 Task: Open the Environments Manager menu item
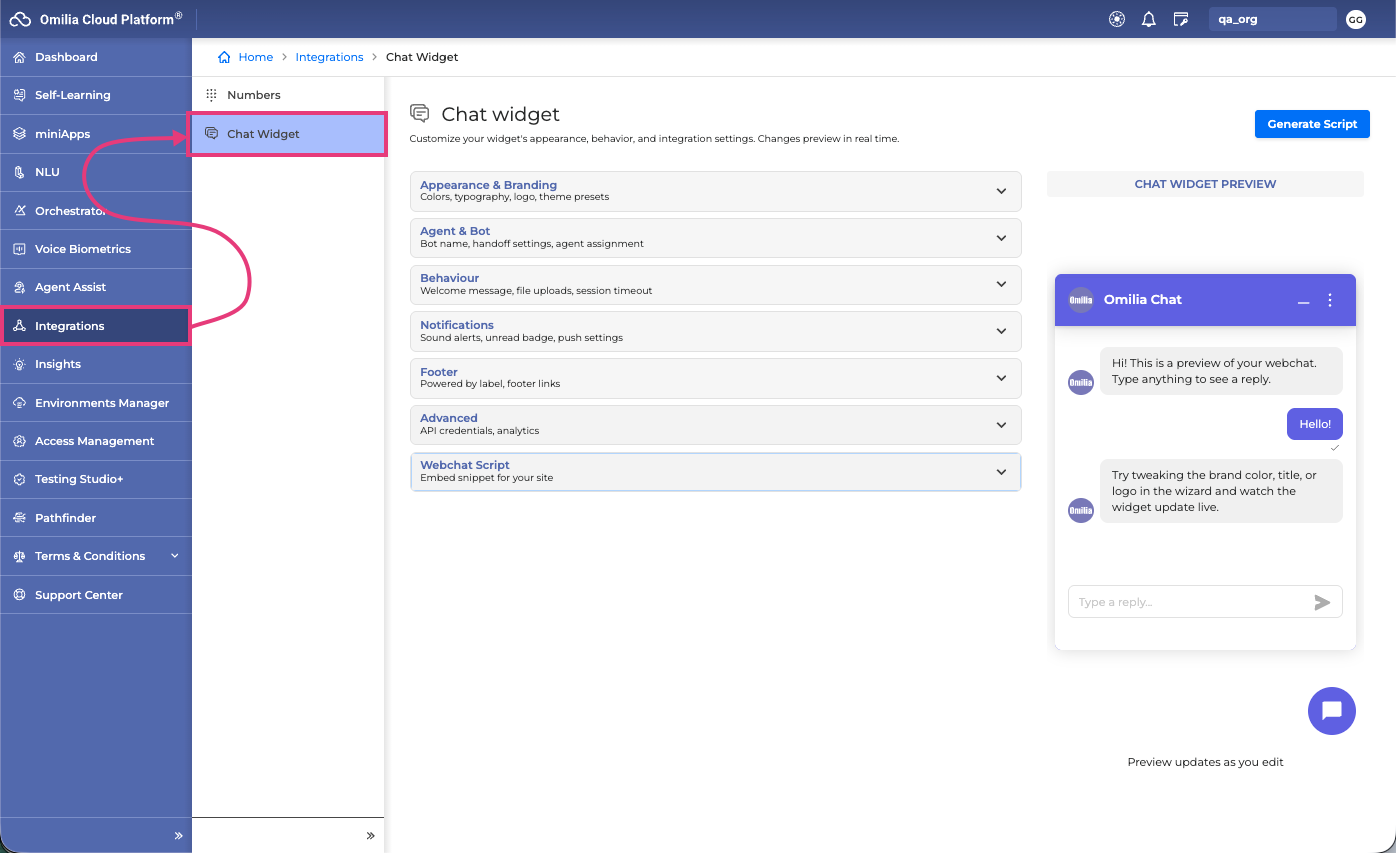click(x=96, y=403)
